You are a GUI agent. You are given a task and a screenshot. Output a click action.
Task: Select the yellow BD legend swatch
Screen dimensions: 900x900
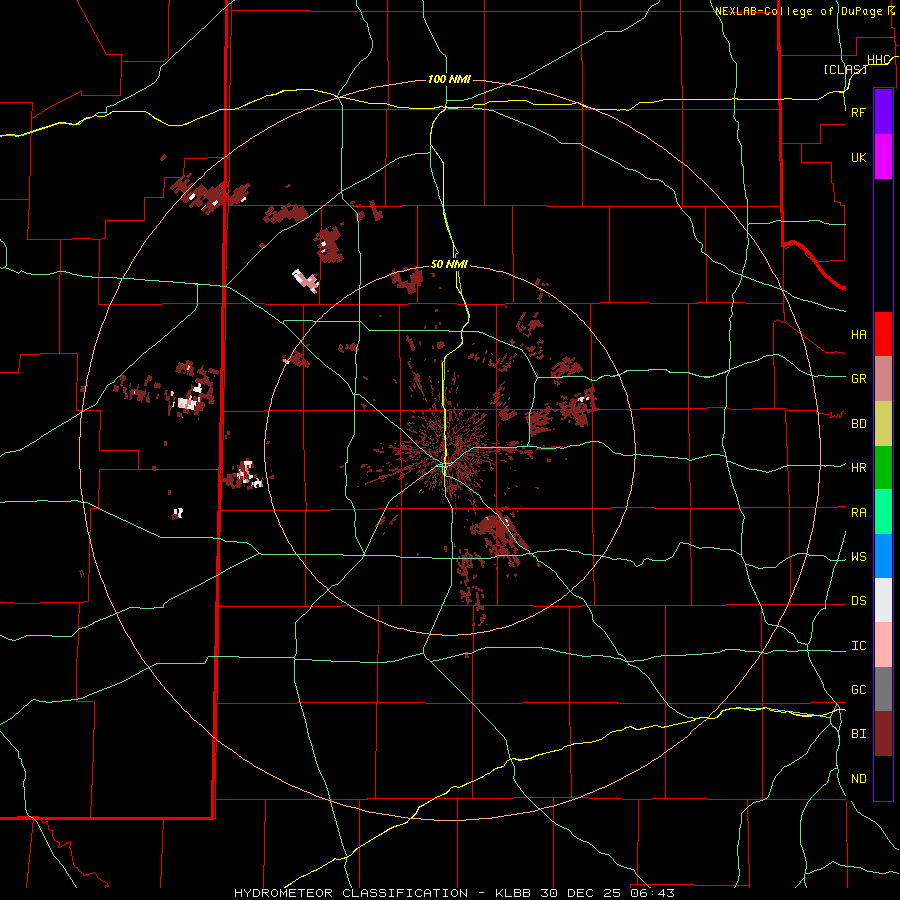point(883,424)
